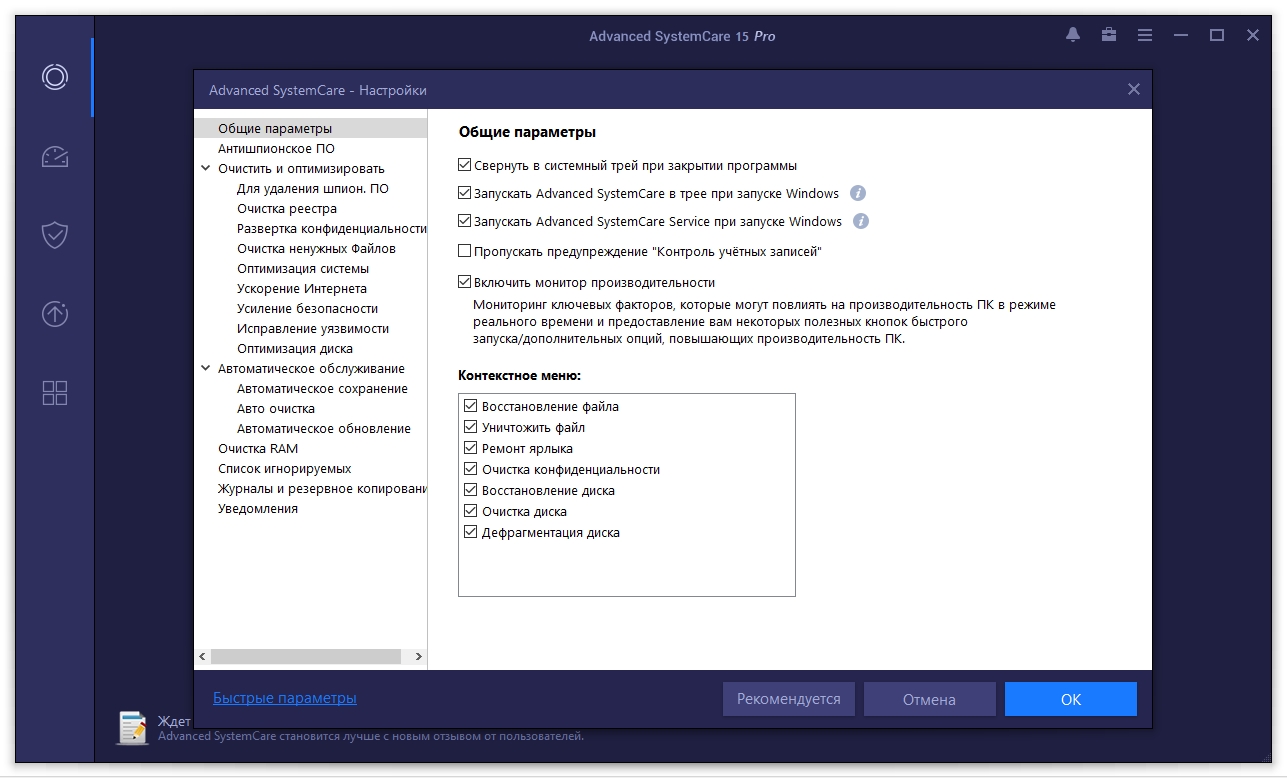
Task: Click right arrow of tree horizontal scrollbar
Action: pyautogui.click(x=419, y=657)
